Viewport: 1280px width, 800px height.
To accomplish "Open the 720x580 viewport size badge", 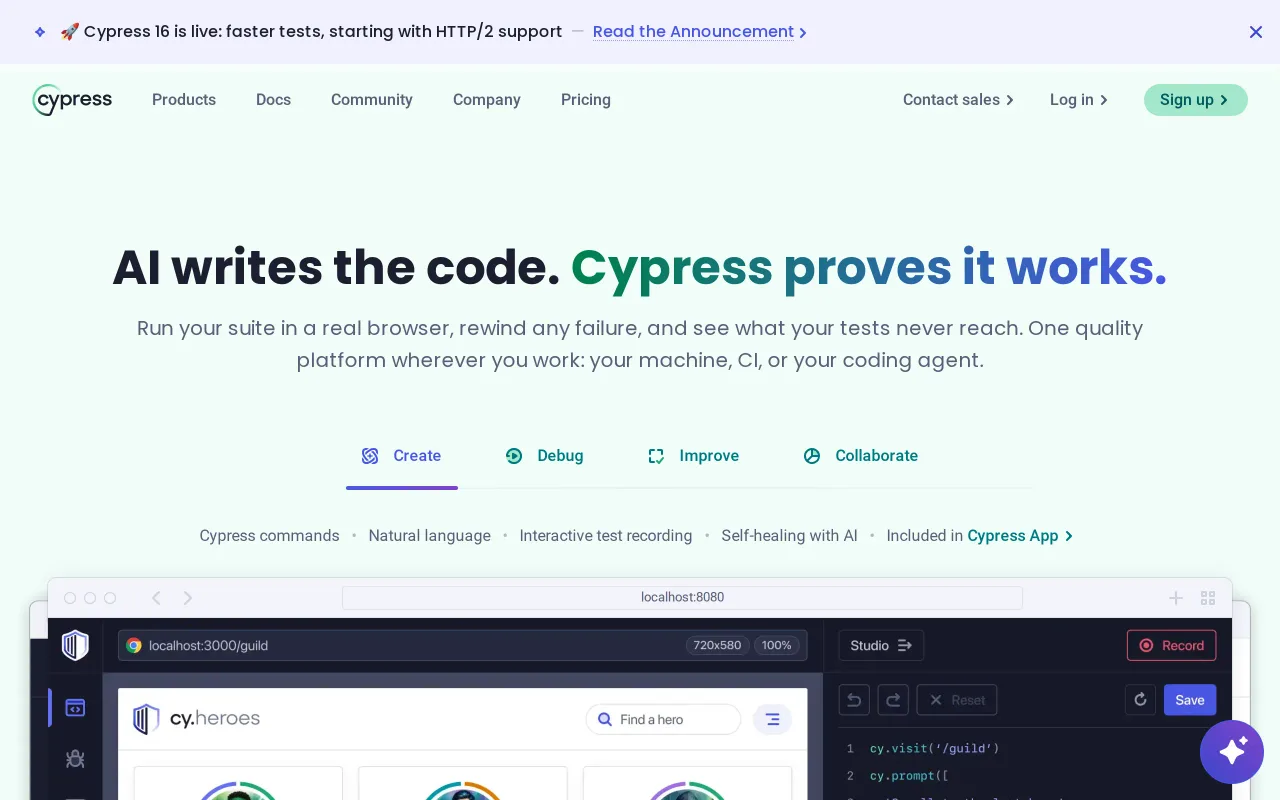I will click(718, 646).
